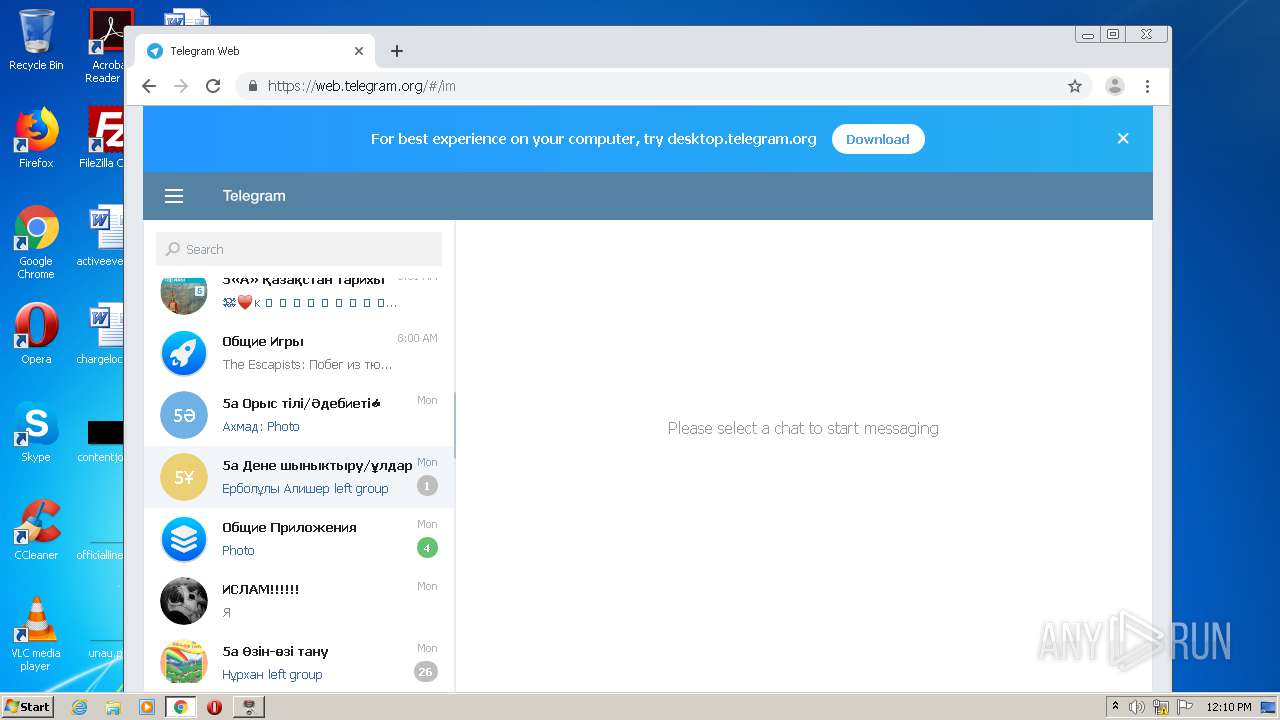Reload the Telegram Web page
This screenshot has height=720, width=1280.
click(213, 86)
